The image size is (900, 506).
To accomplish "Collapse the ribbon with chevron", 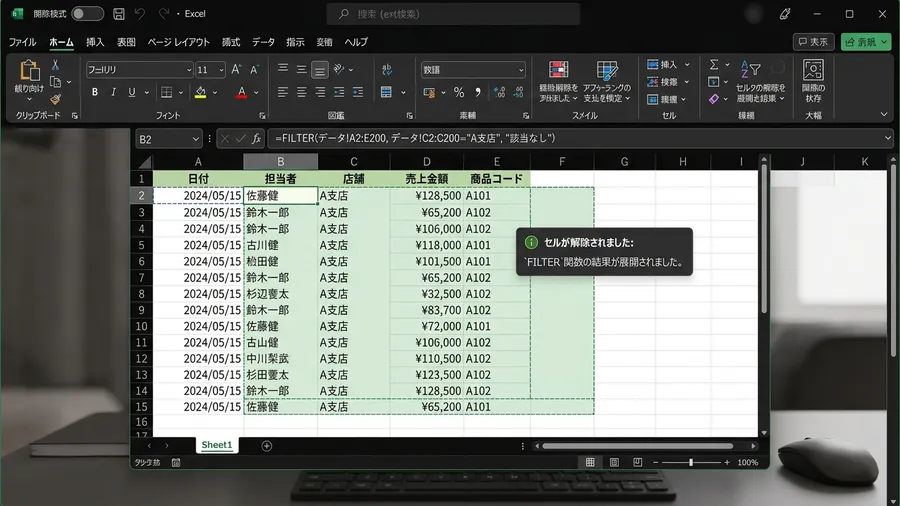I will 884,115.
